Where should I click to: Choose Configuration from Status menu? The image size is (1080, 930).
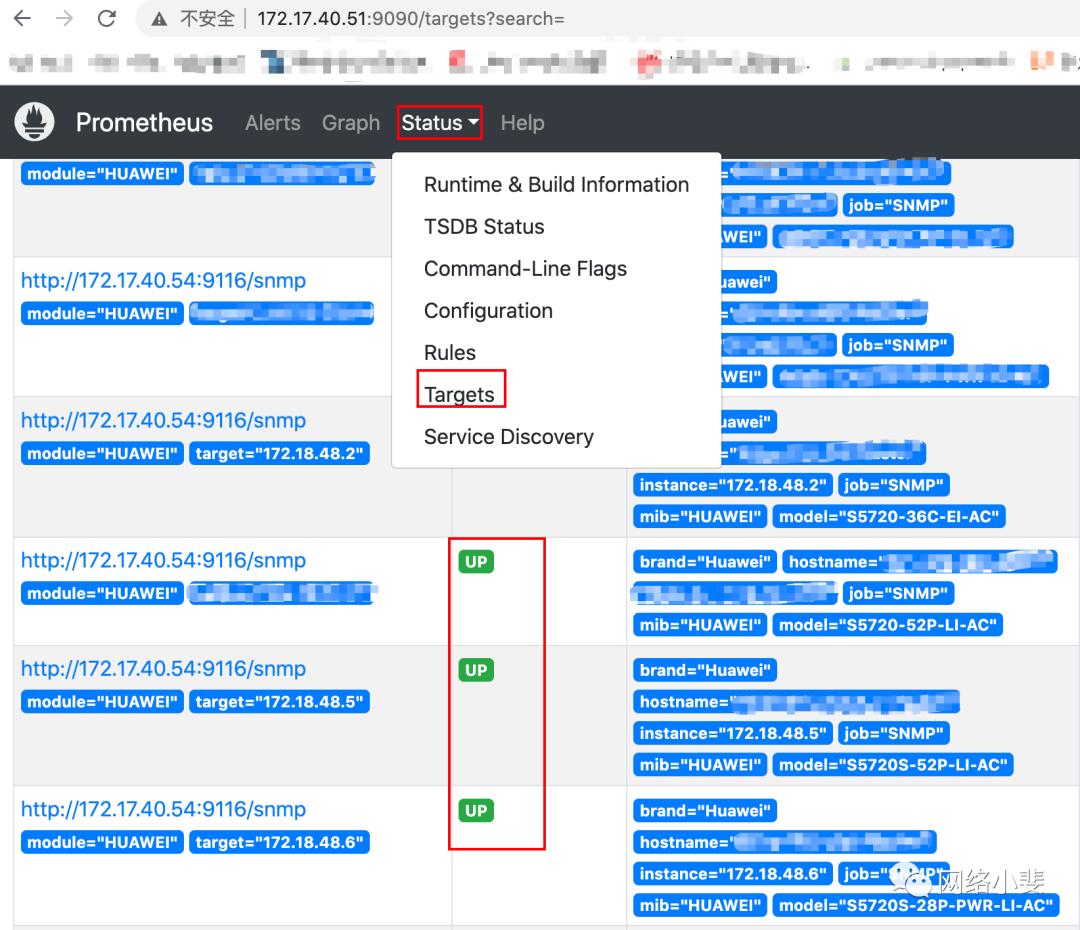click(488, 311)
